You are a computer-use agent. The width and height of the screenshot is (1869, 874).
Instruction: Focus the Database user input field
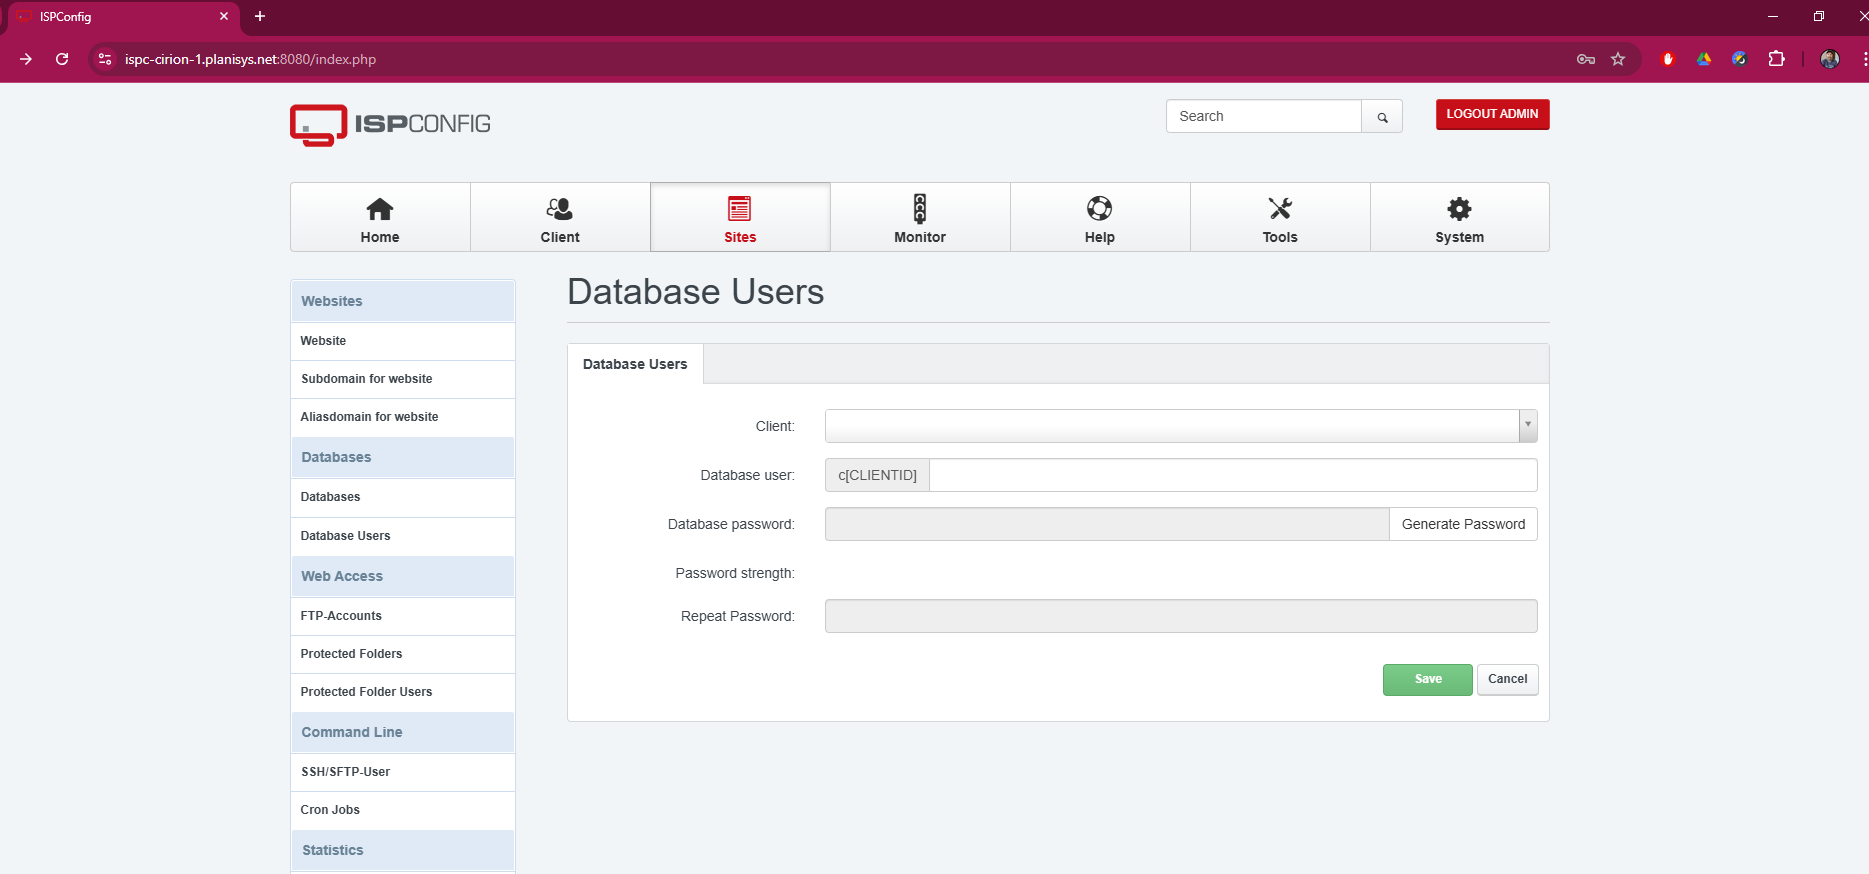[1233, 475]
